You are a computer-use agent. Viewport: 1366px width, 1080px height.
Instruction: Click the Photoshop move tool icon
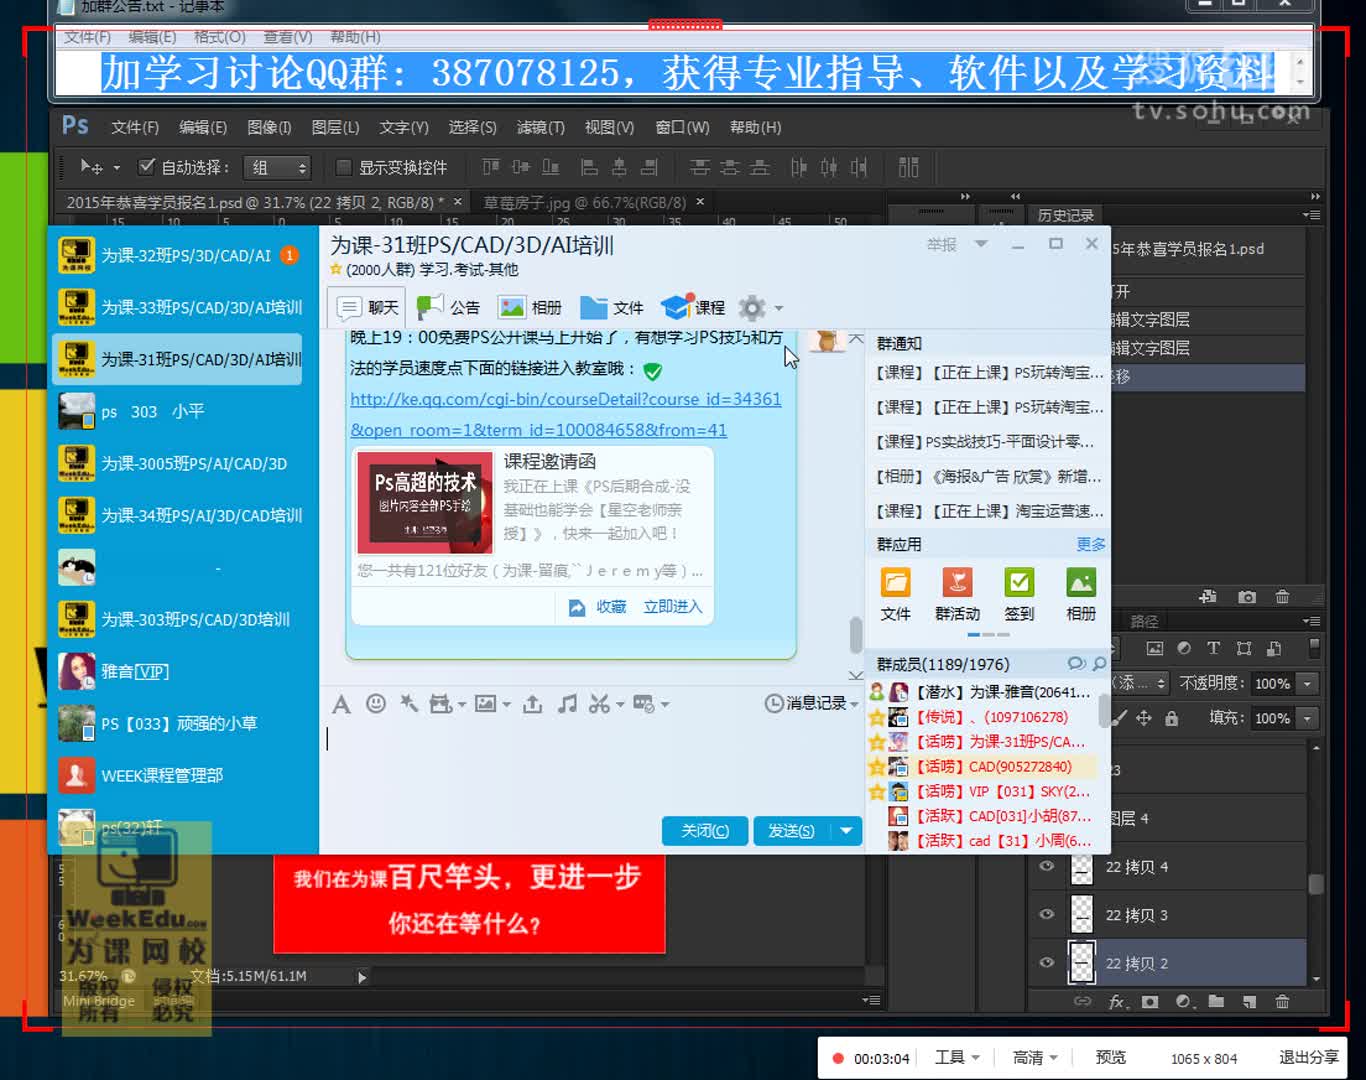click(x=91, y=167)
